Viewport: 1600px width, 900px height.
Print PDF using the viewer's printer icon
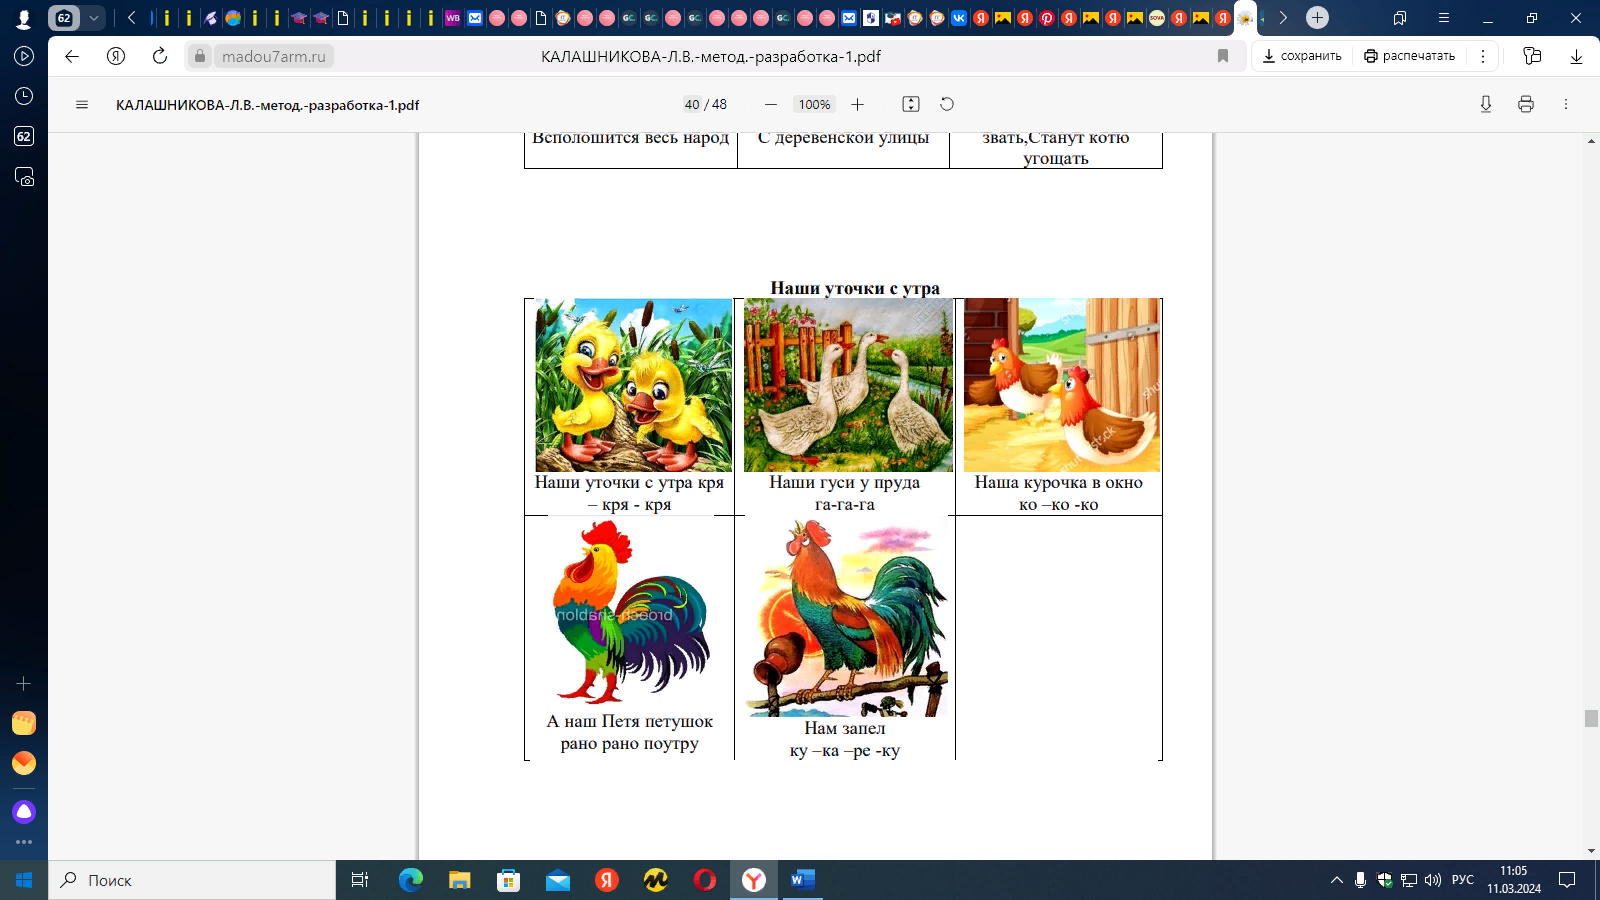pyautogui.click(x=1525, y=104)
